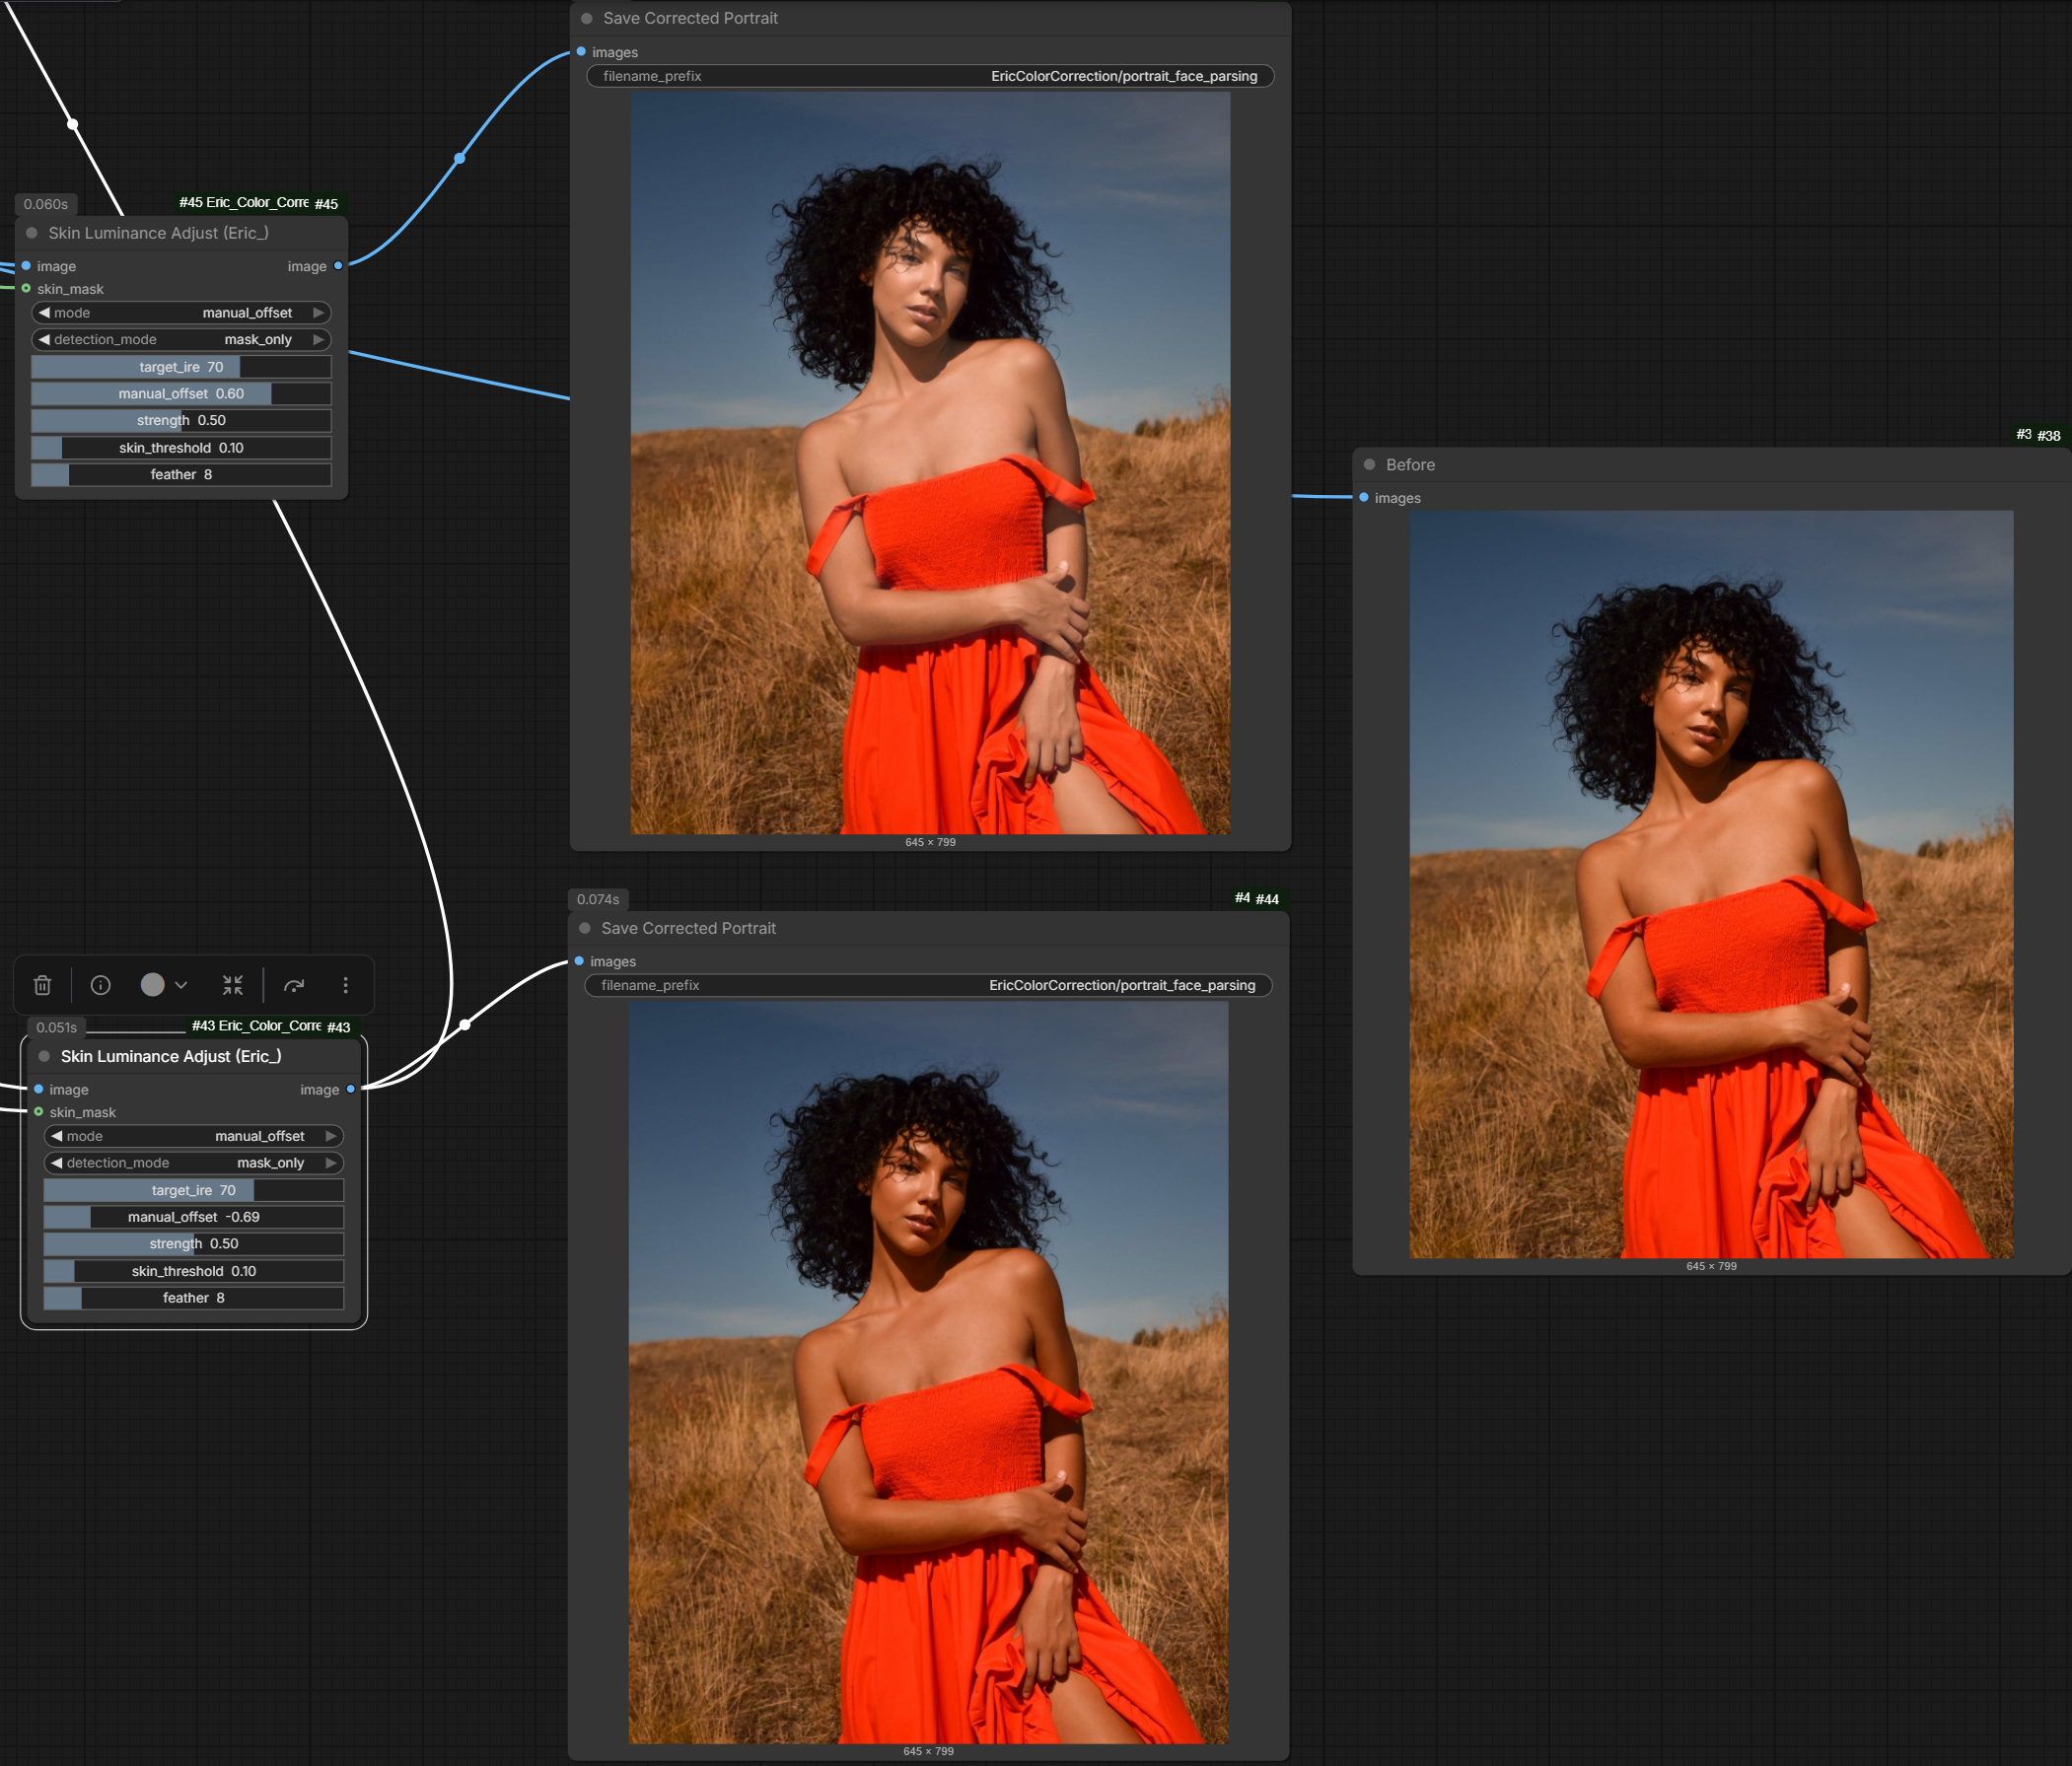Select next mode option on node #45
The width and height of the screenshot is (2072, 1766).
pos(319,313)
